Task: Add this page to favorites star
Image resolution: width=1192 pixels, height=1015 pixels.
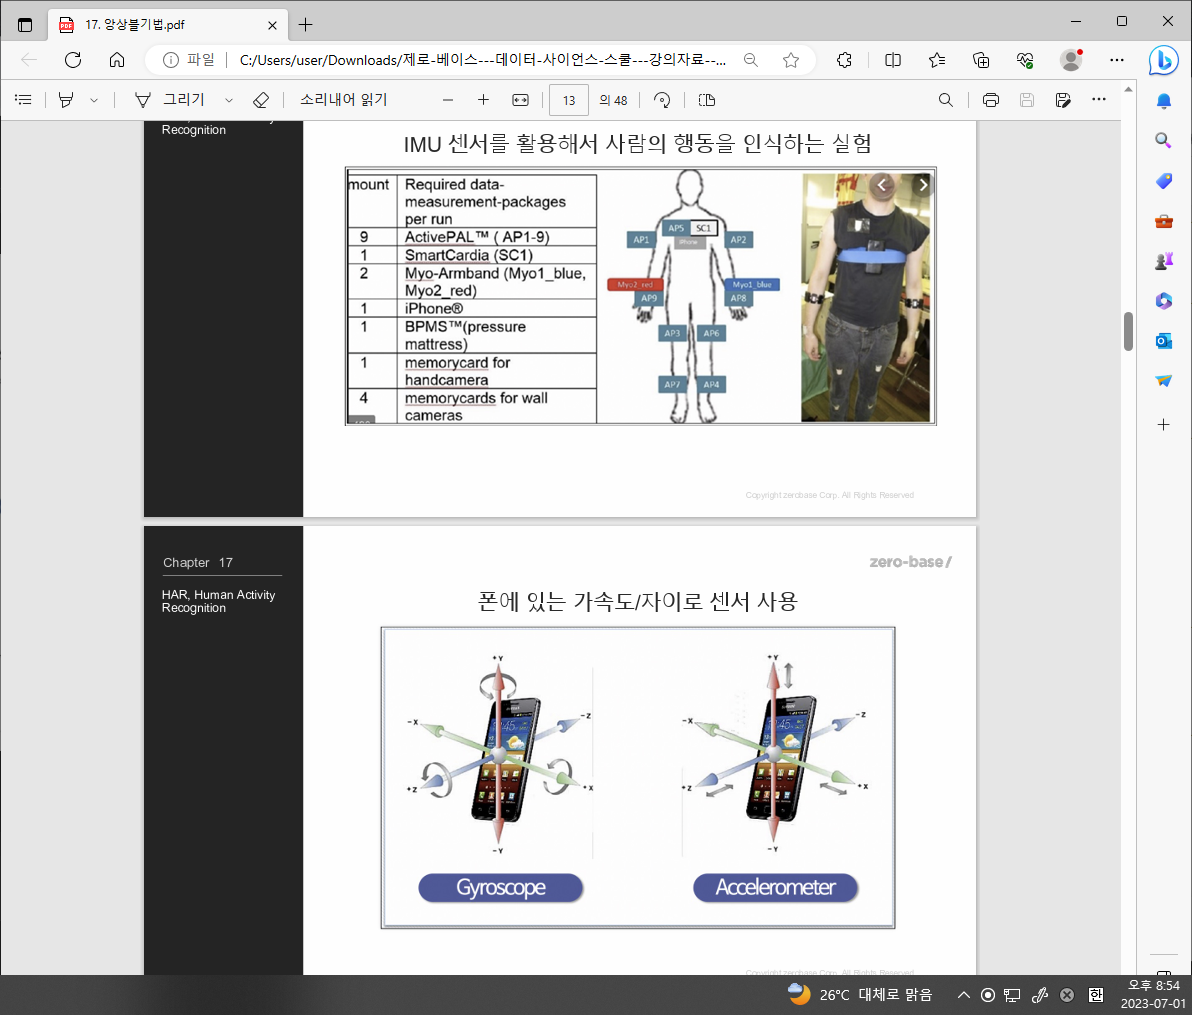Action: click(791, 60)
